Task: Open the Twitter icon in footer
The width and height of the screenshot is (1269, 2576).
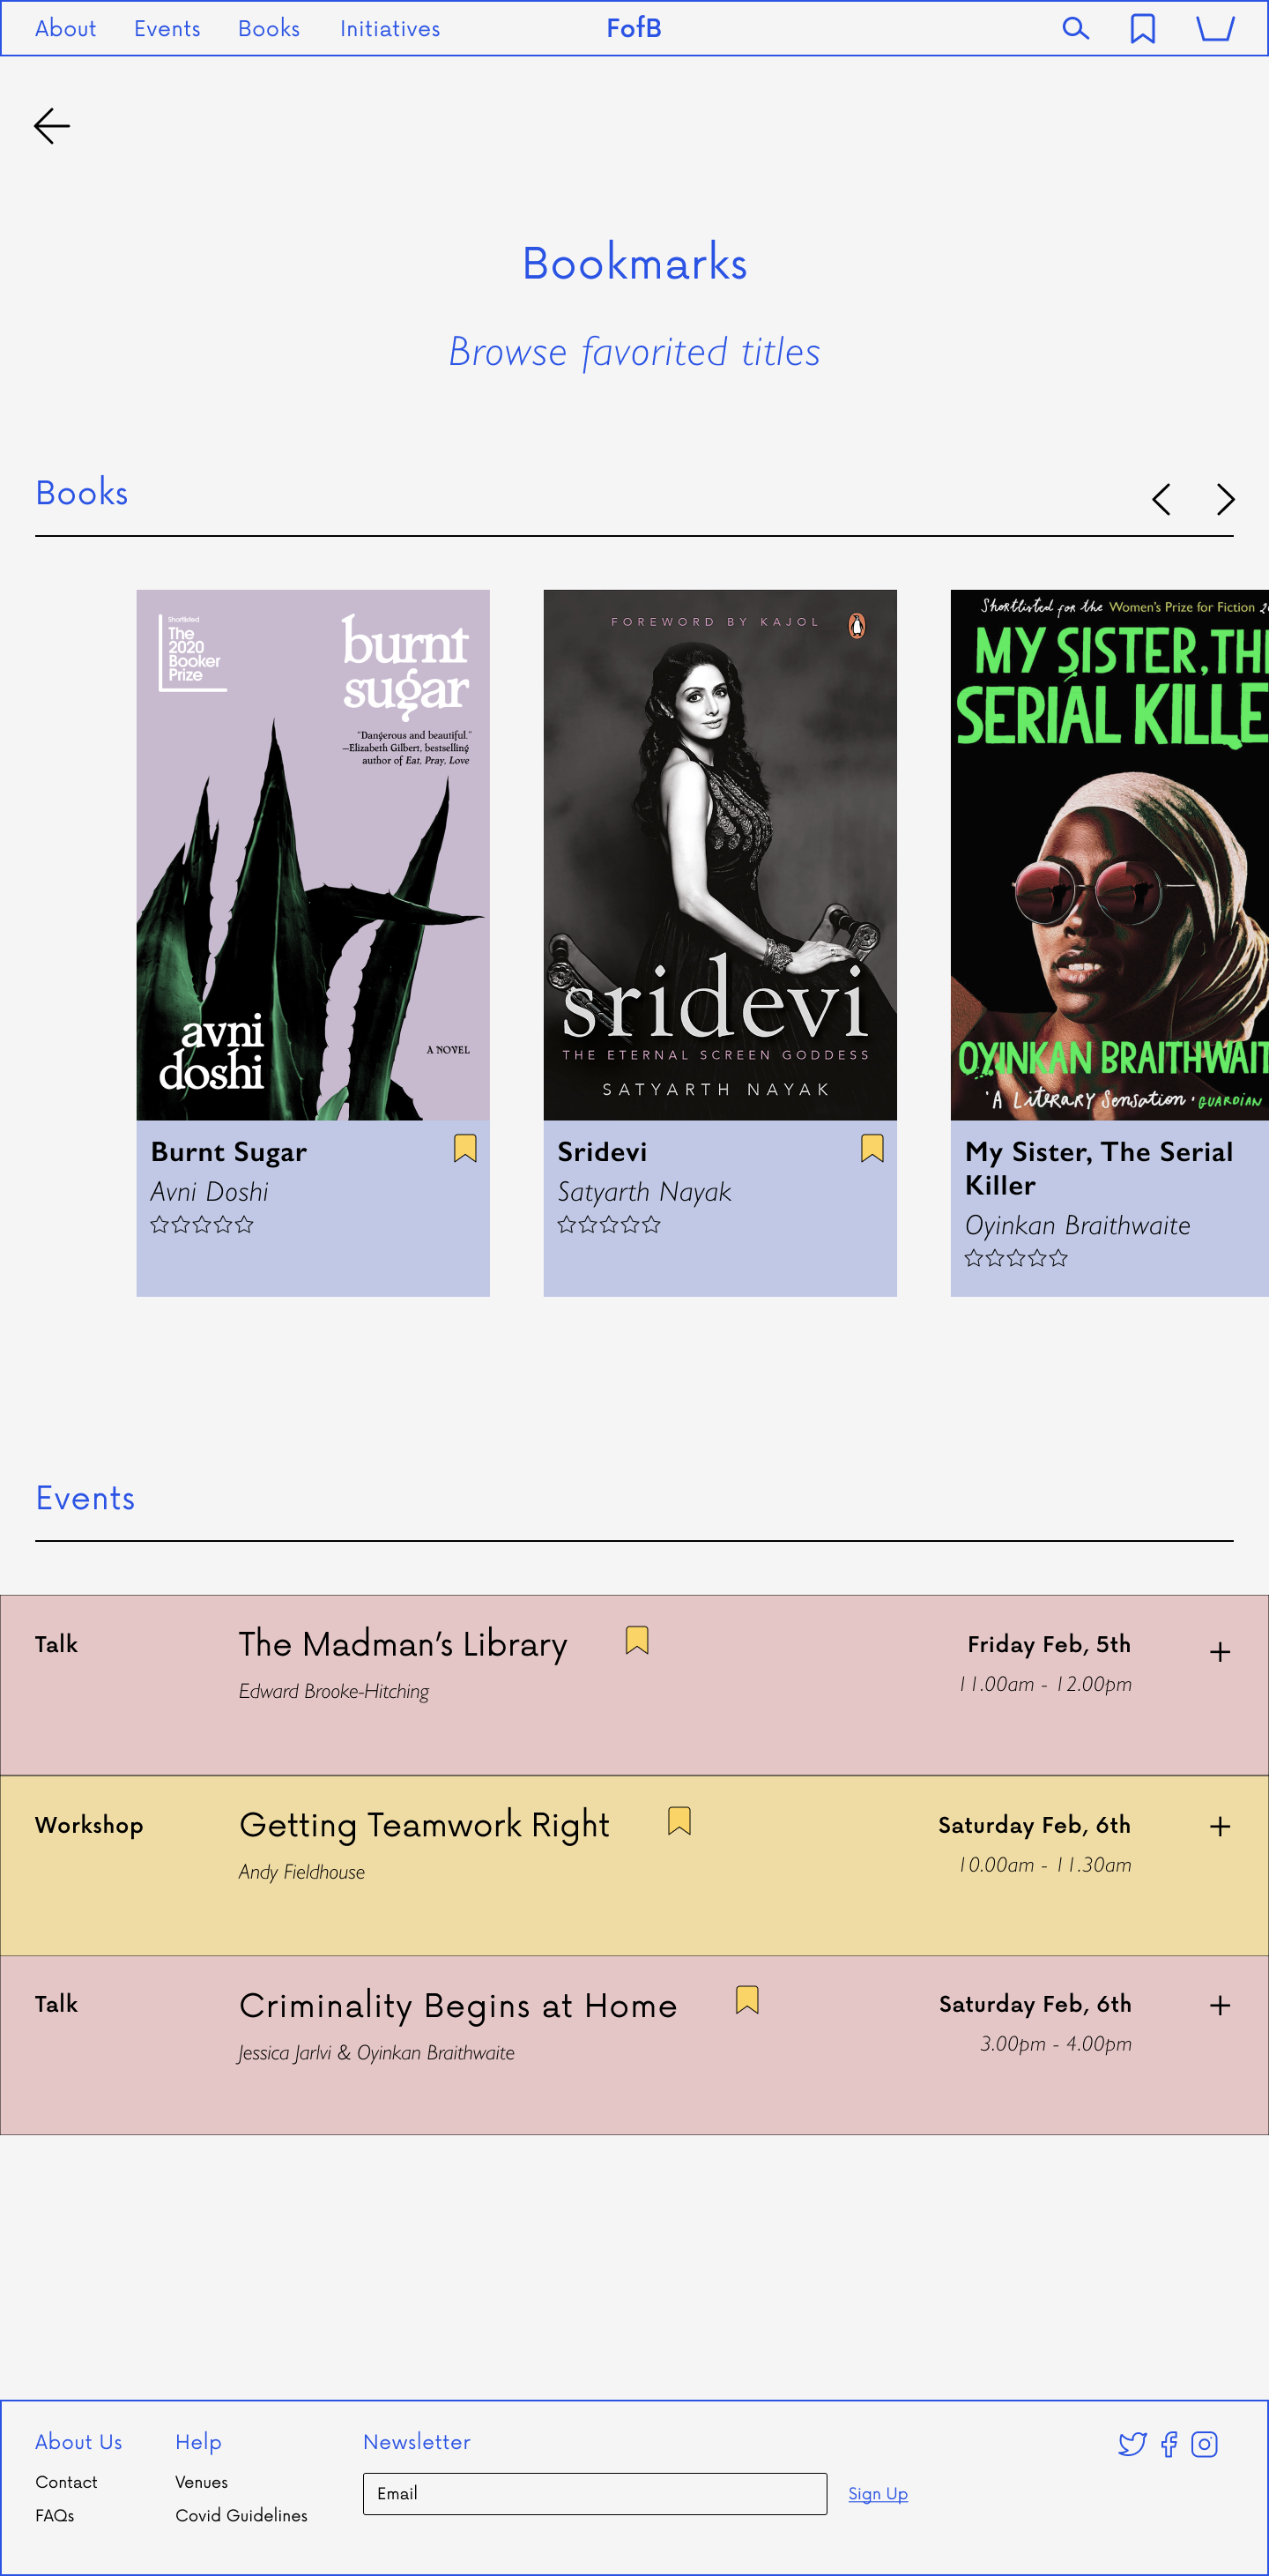Action: (1132, 2444)
